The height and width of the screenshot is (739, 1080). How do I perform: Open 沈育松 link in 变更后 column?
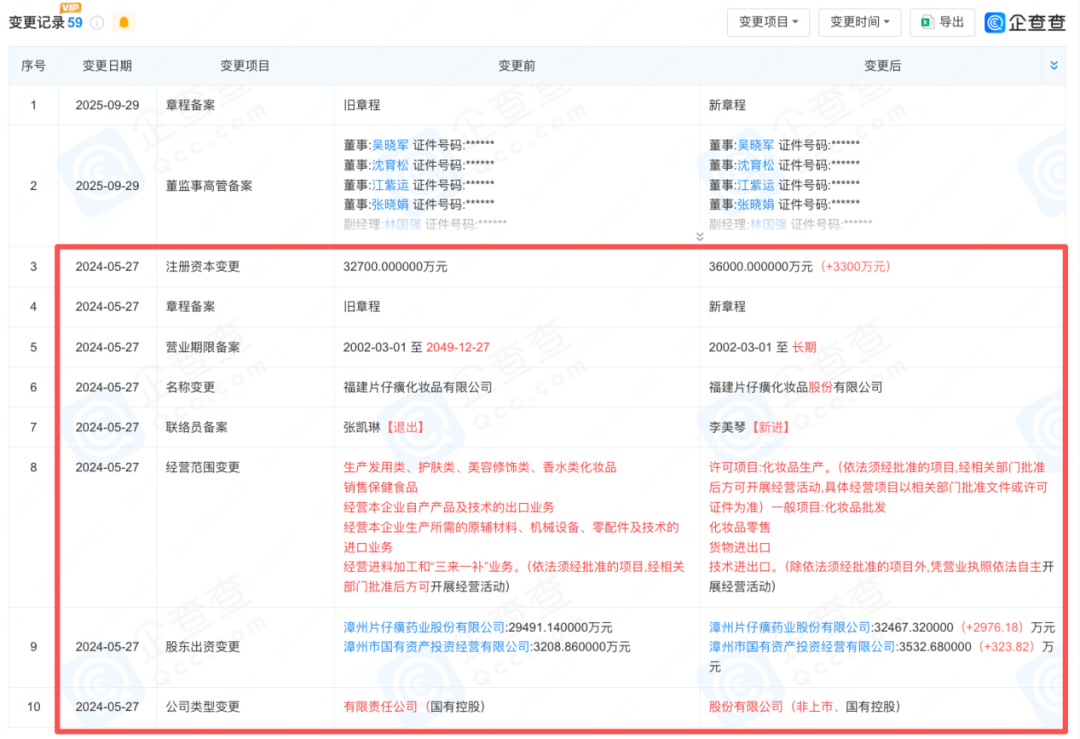click(756, 165)
